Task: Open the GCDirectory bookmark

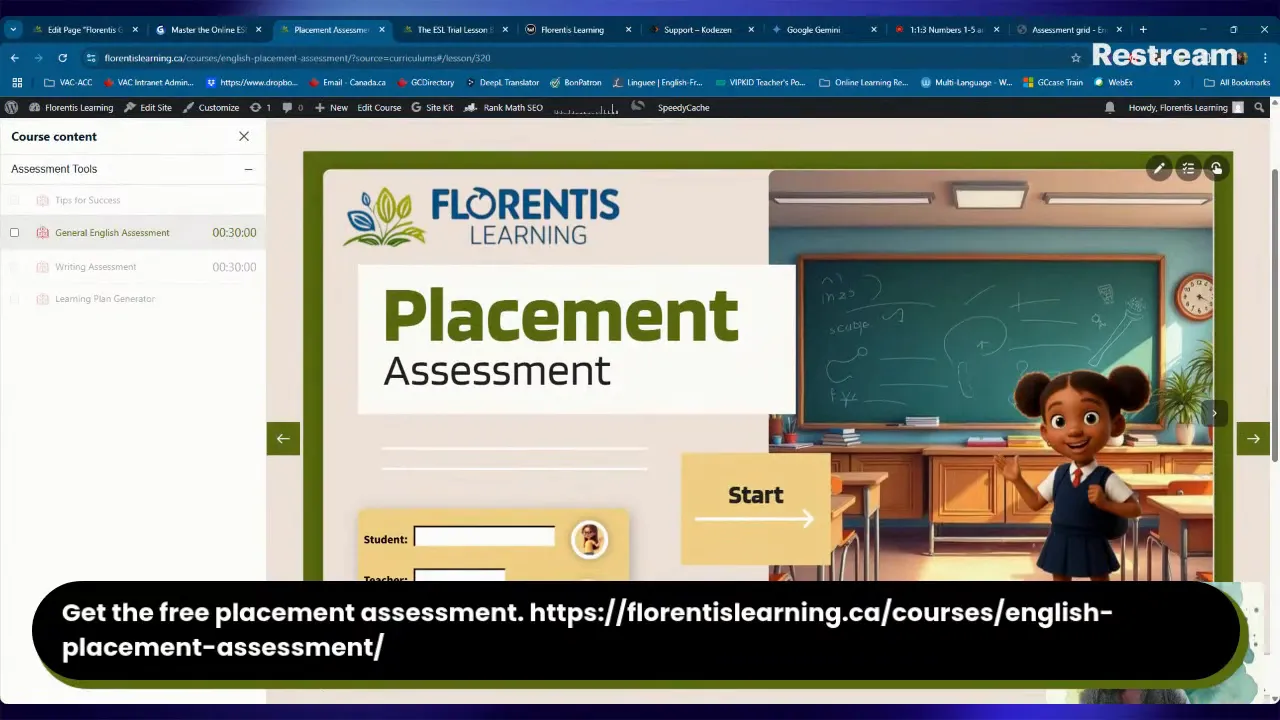Action: 424,82
